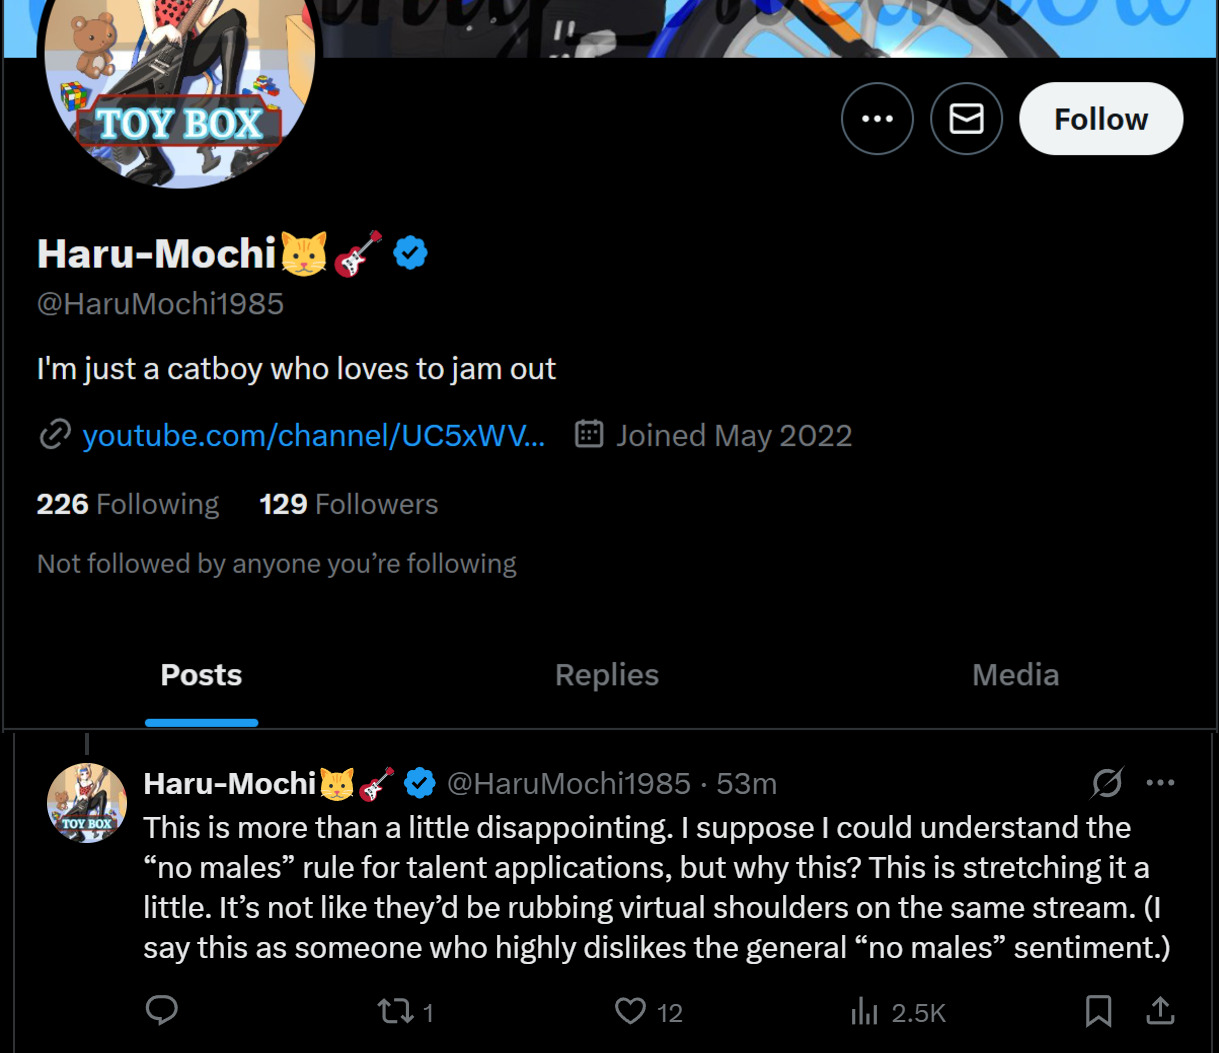Reply to the post using comment icon
The width and height of the screenshot is (1219, 1053).
pyautogui.click(x=162, y=1011)
